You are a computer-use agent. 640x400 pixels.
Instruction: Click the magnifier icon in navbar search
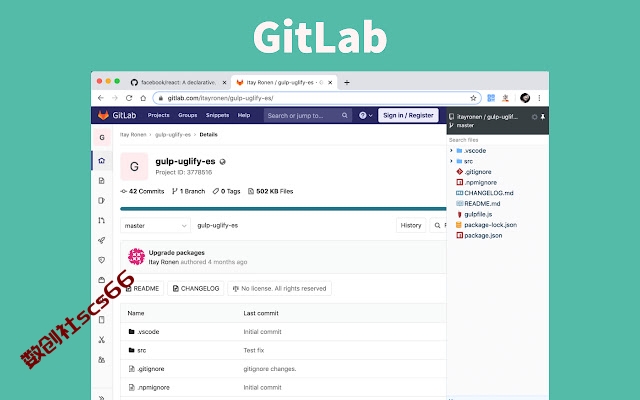tap(344, 116)
